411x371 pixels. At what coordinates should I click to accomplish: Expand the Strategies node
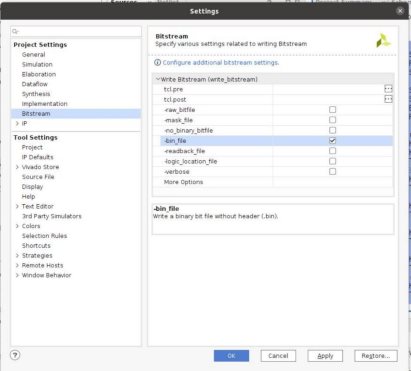click(x=17, y=255)
